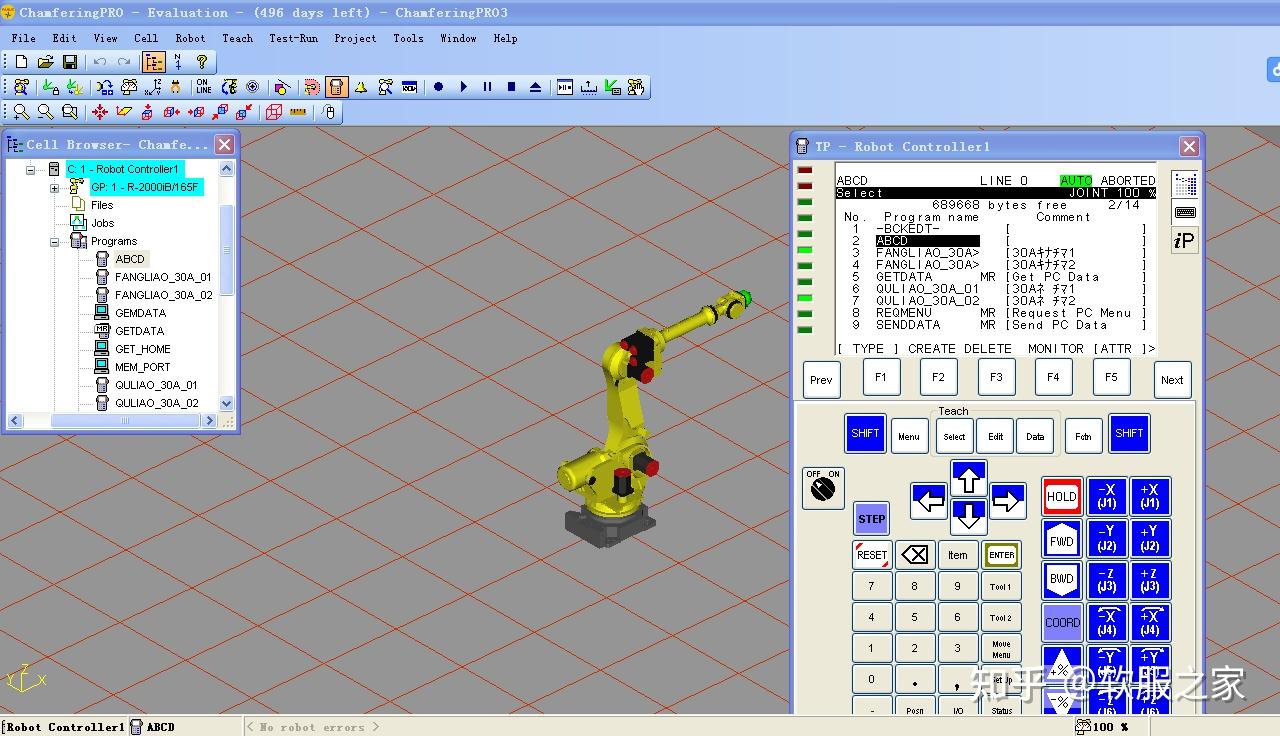The height and width of the screenshot is (736, 1280).
Task: Click the pendant backspace key
Action: click(x=915, y=555)
